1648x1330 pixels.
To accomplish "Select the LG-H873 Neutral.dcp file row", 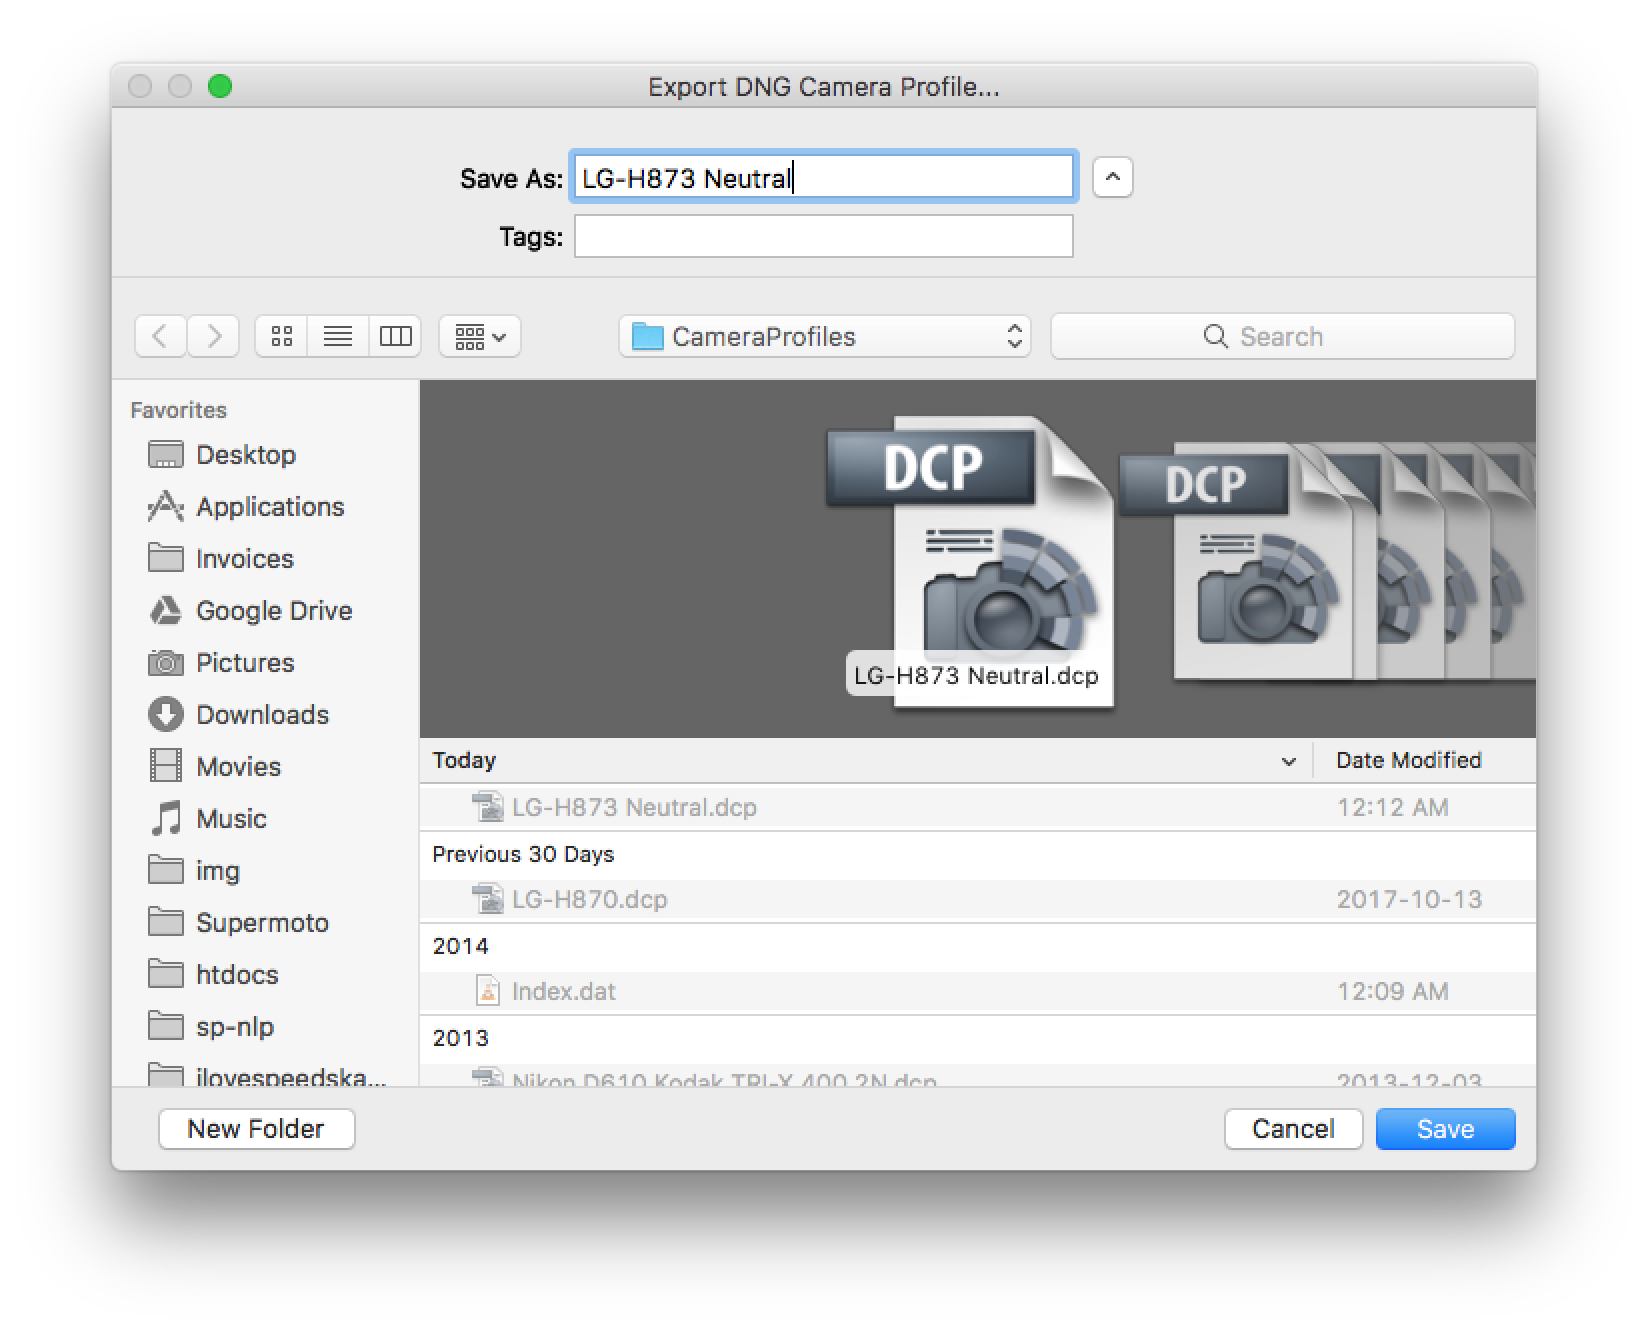I will coord(977,807).
